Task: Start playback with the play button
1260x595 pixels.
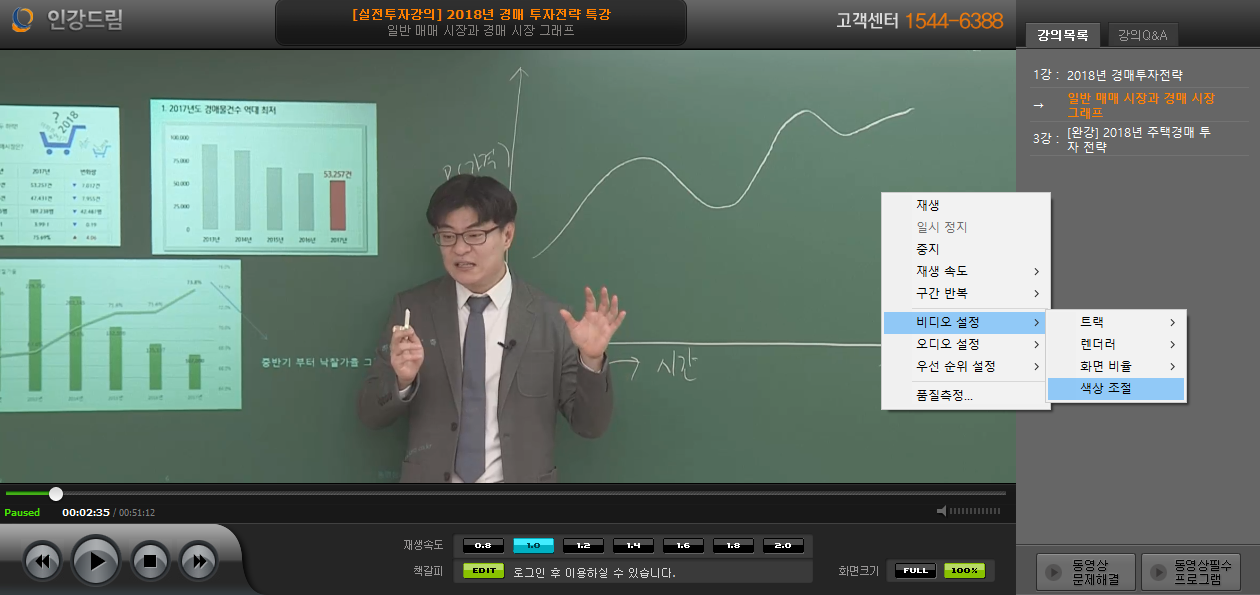Action: tap(96, 561)
